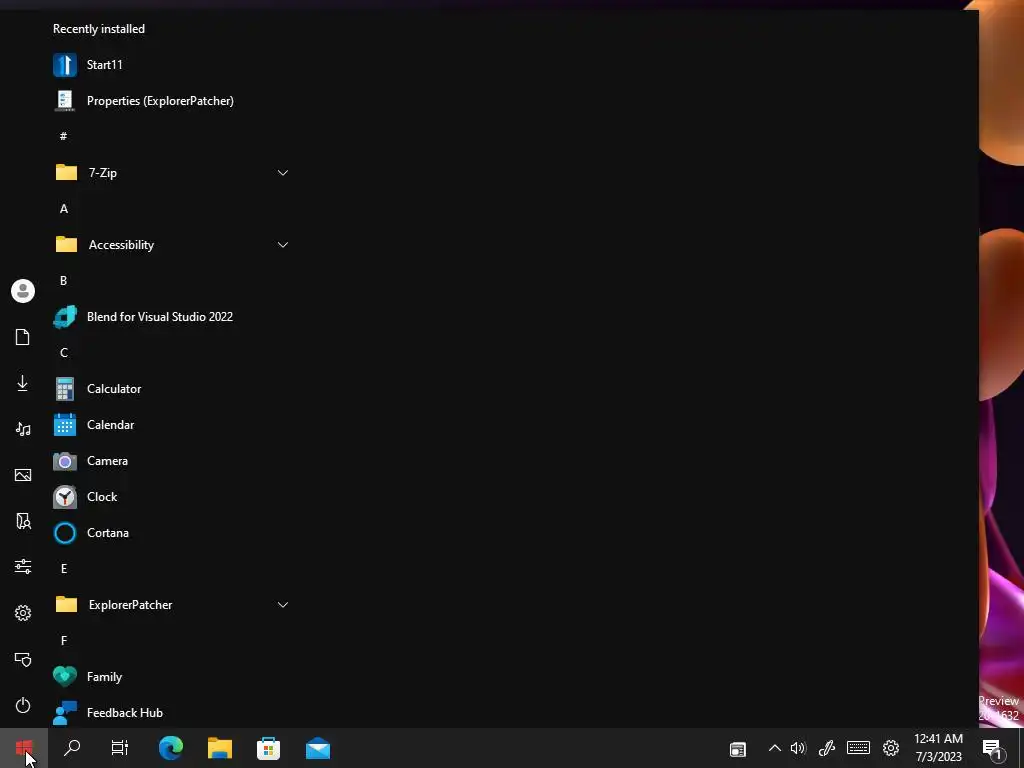1024x768 pixels.
Task: Launch the Camera app
Action: coord(171,460)
